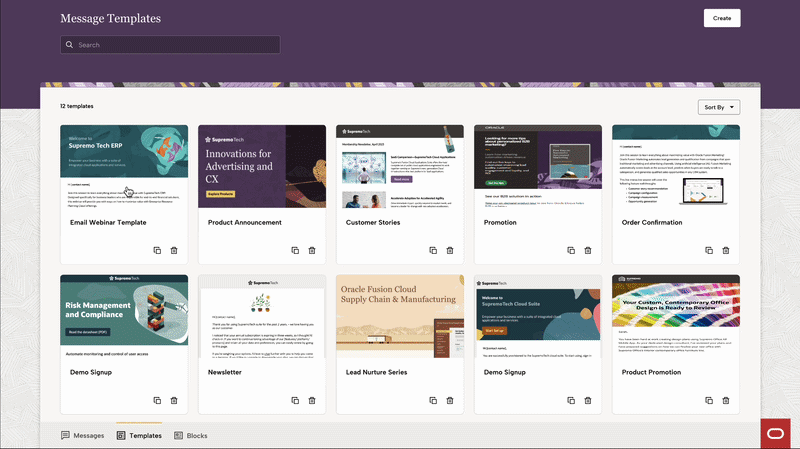Duplicate the Promotion template
Screen dimensions: 800x449
pyautogui.click(x=571, y=251)
